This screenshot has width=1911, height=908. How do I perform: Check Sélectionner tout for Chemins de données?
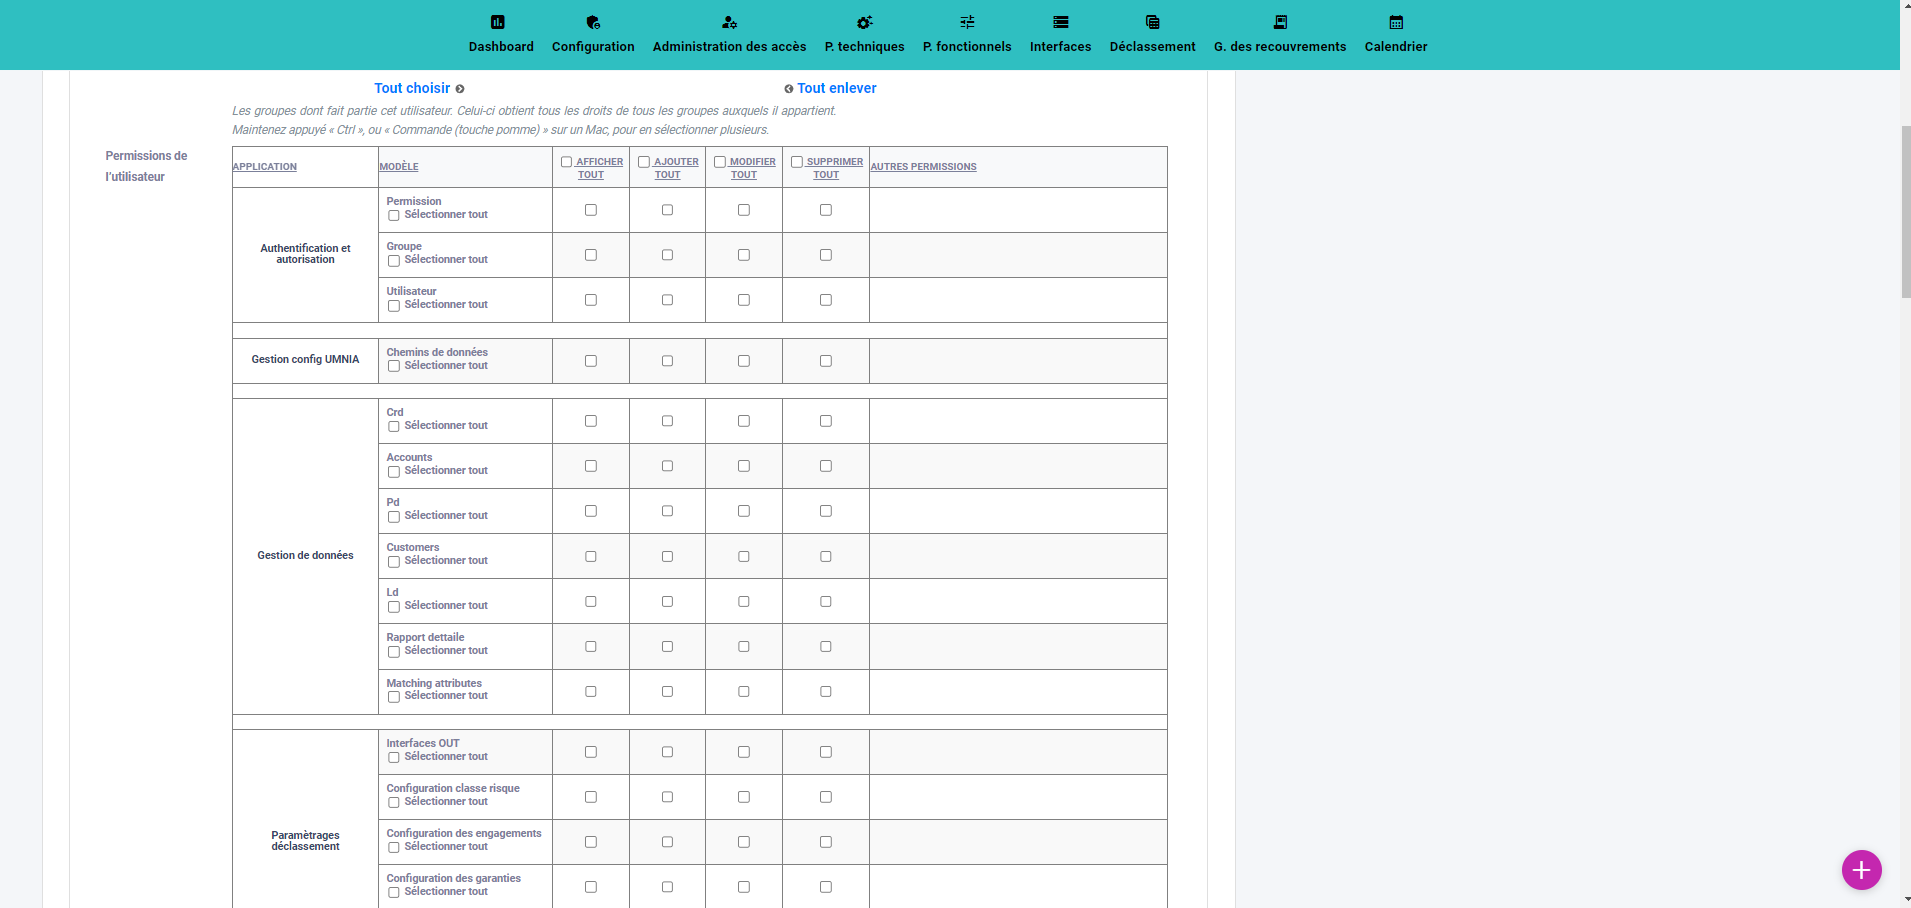[394, 367]
